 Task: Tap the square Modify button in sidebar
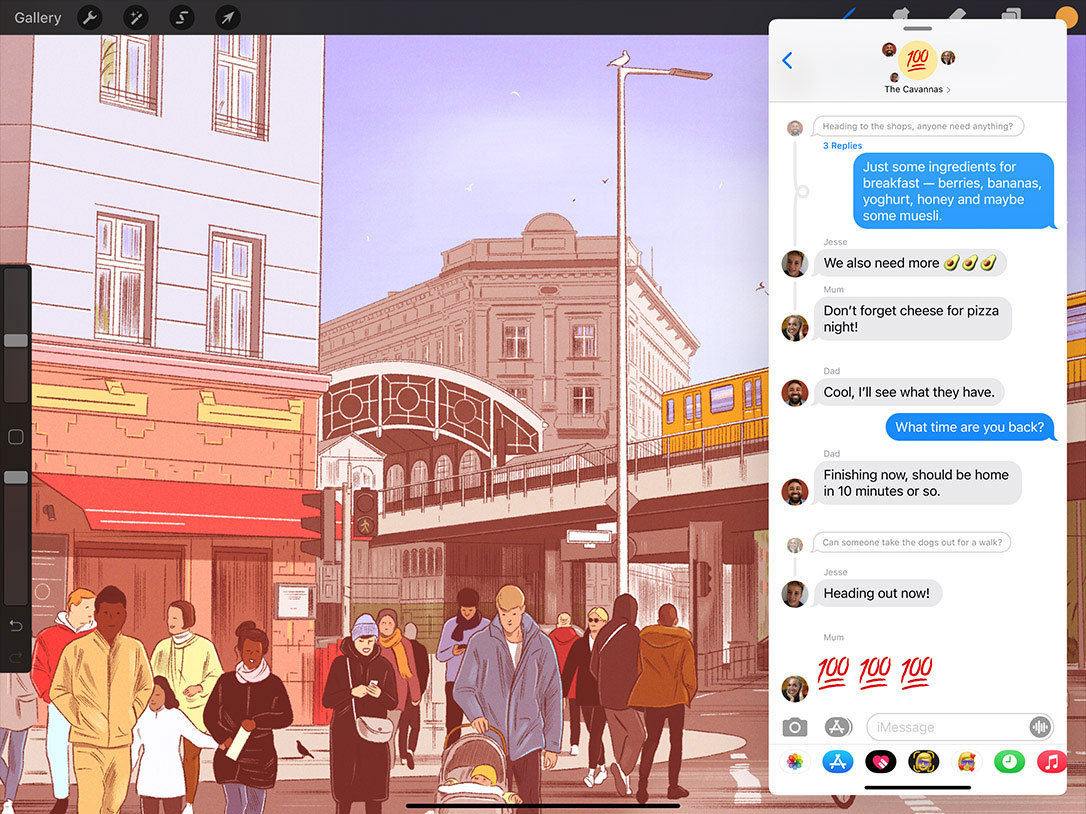click(x=15, y=436)
